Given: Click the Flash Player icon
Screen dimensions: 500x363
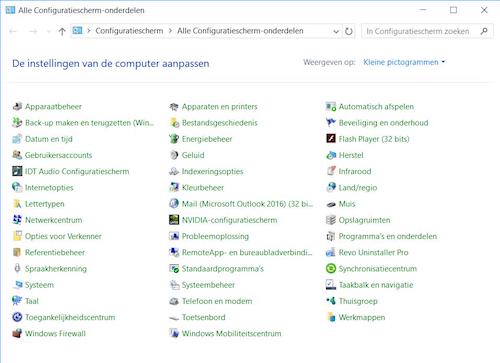Looking at the screenshot, I should click(331, 139).
